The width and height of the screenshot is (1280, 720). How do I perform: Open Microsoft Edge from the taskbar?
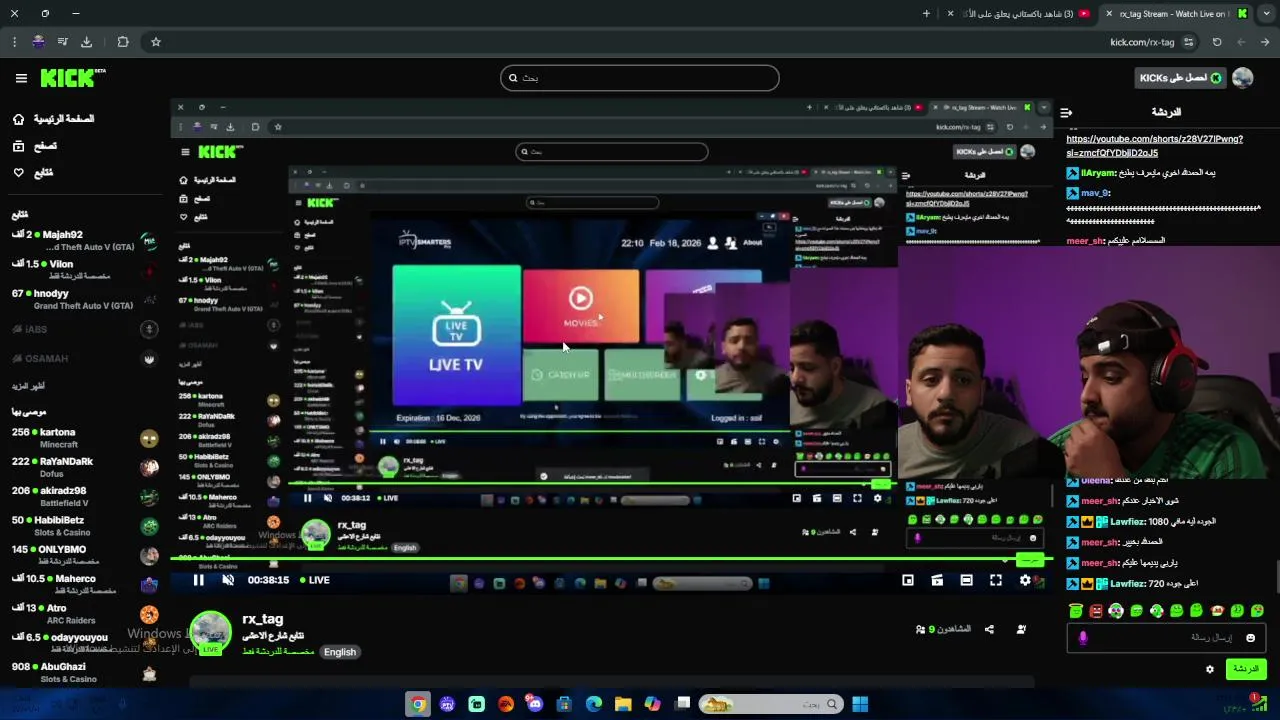594,704
